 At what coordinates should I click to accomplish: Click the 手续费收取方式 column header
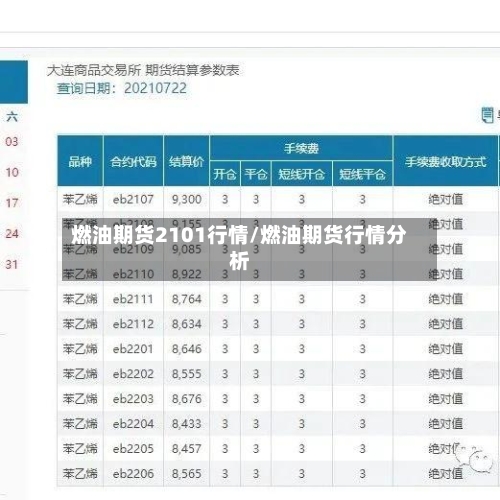[x=446, y=162]
